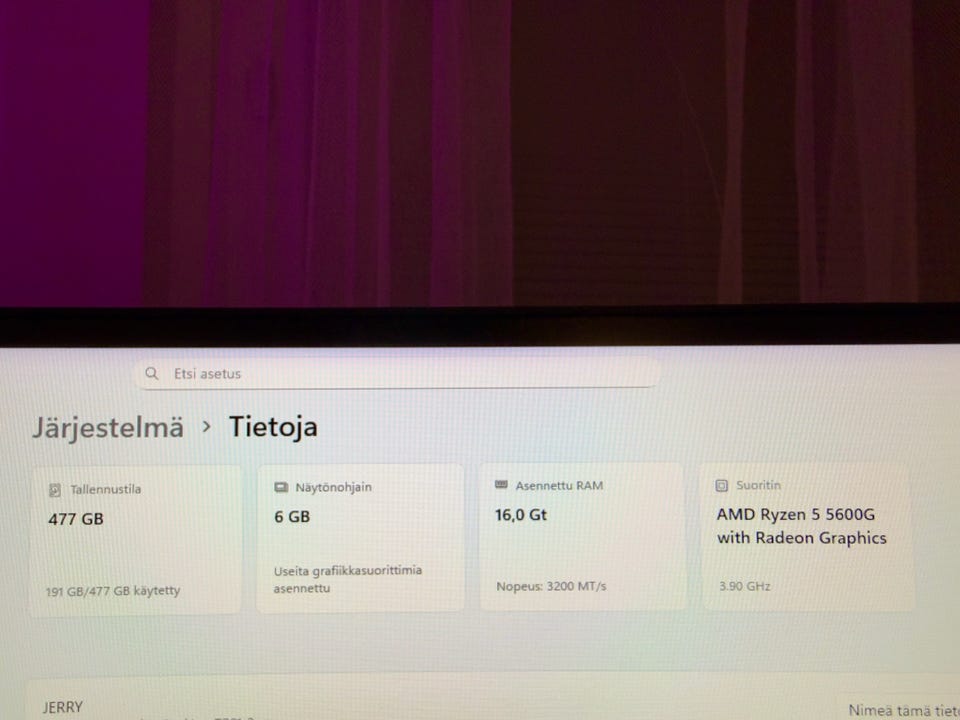Click the Nopeus: 3200 MT/s text
Viewport: 960px width, 720px height.
(x=551, y=587)
